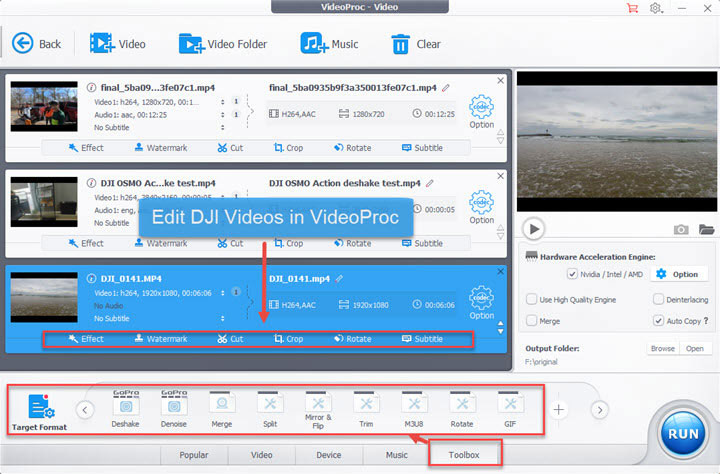The image size is (720, 474).
Task: Take a snapshot with camera icon
Action: [681, 229]
